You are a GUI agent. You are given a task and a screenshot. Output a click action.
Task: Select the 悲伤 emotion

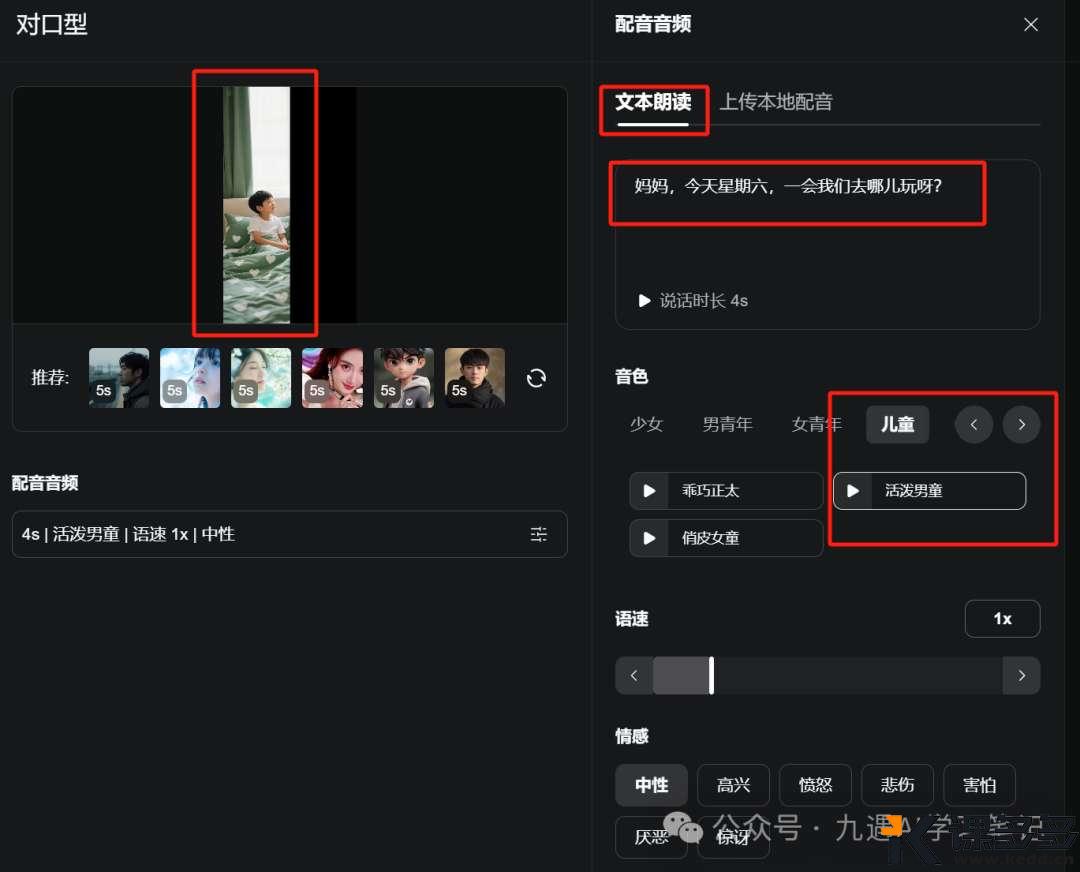pyautogui.click(x=897, y=785)
